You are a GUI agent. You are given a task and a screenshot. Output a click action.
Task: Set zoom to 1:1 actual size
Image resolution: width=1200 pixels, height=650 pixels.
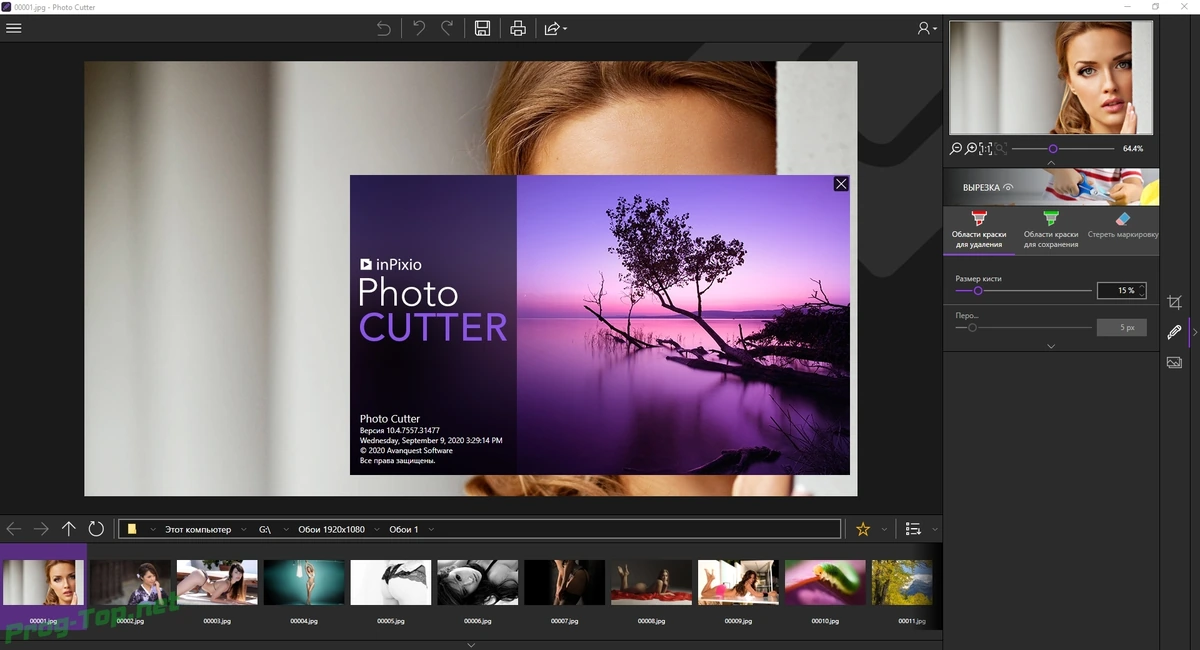986,148
